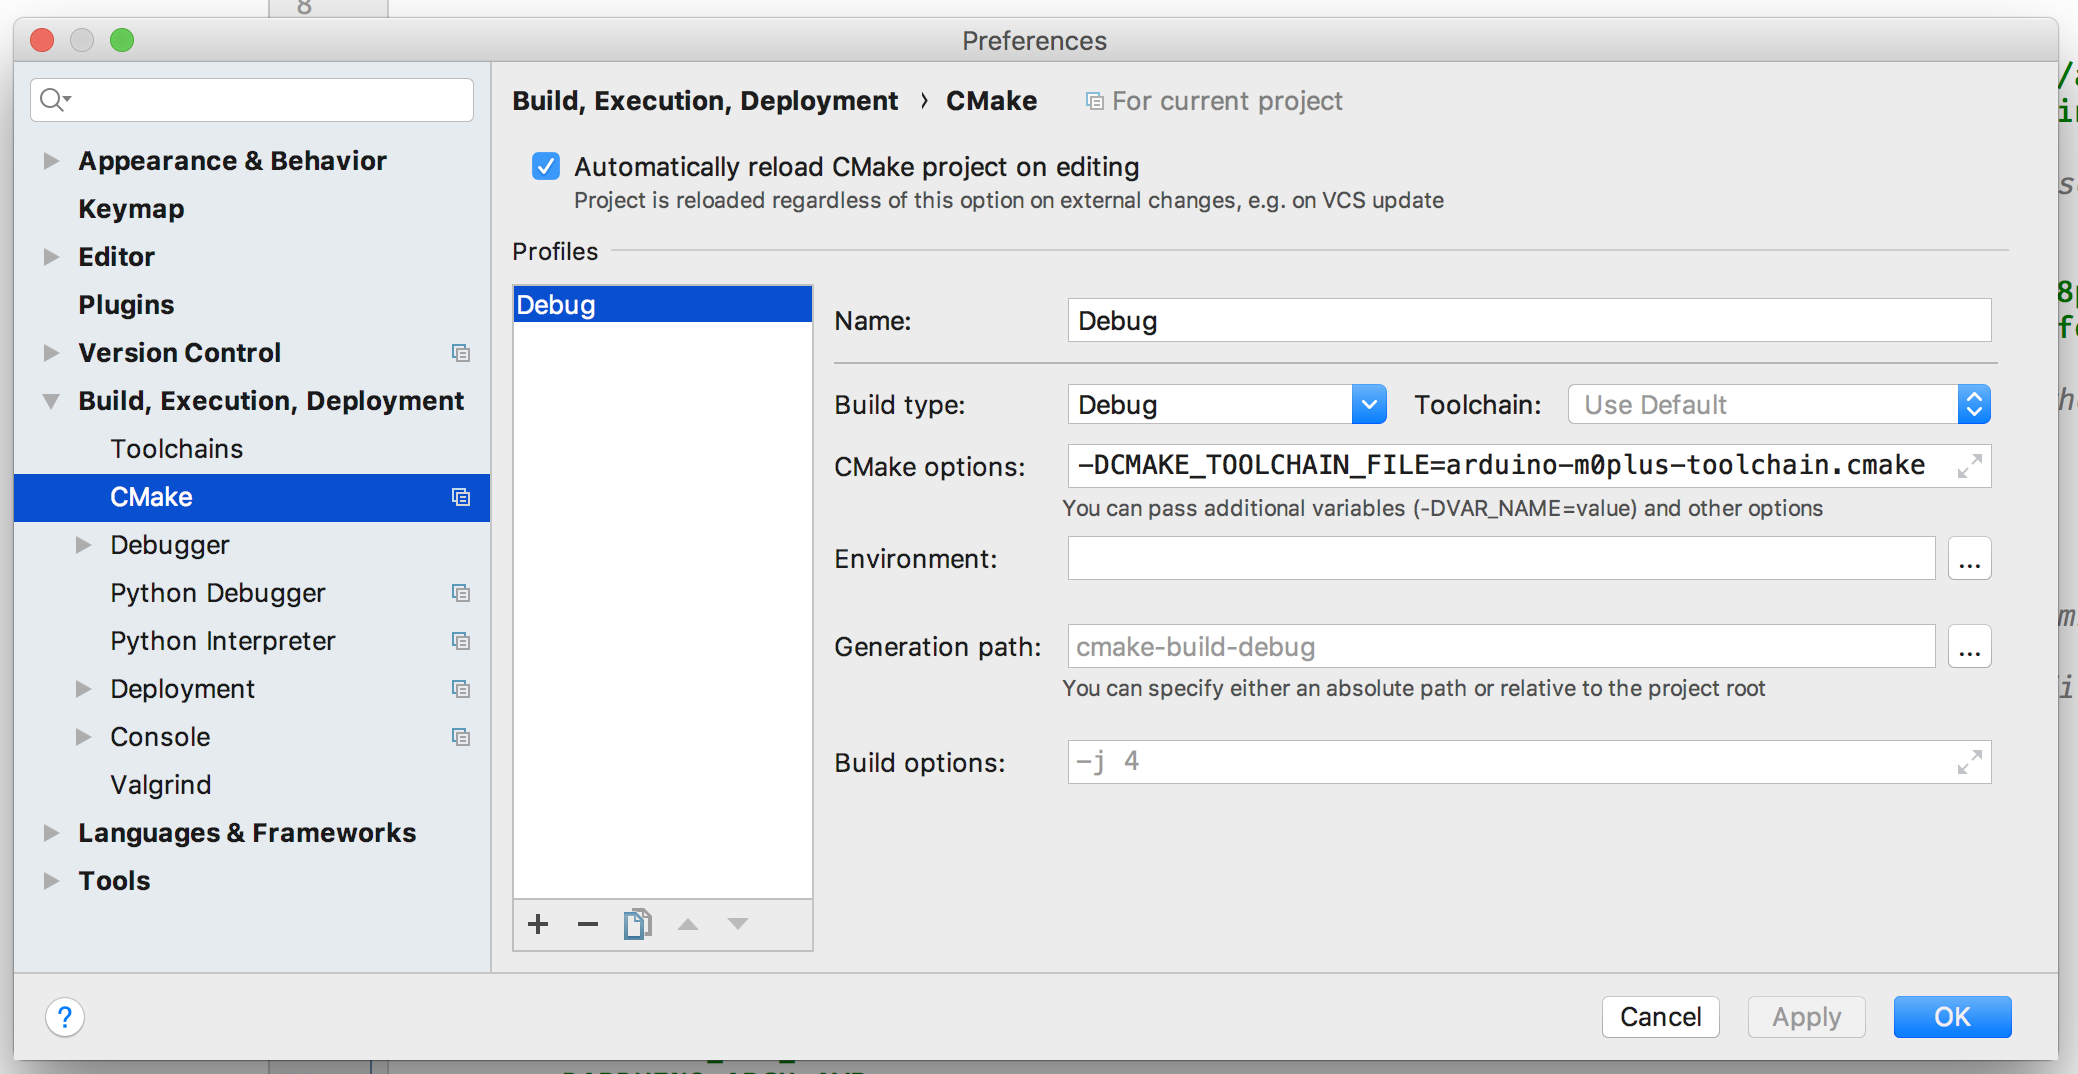Viewport: 2078px width, 1074px height.
Task: Open help via the question mark icon
Action: click(x=64, y=1016)
